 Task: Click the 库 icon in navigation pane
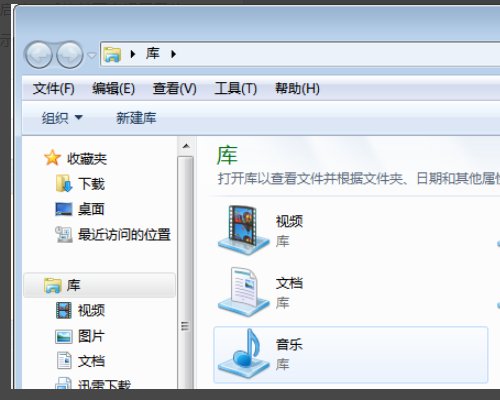pos(53,285)
